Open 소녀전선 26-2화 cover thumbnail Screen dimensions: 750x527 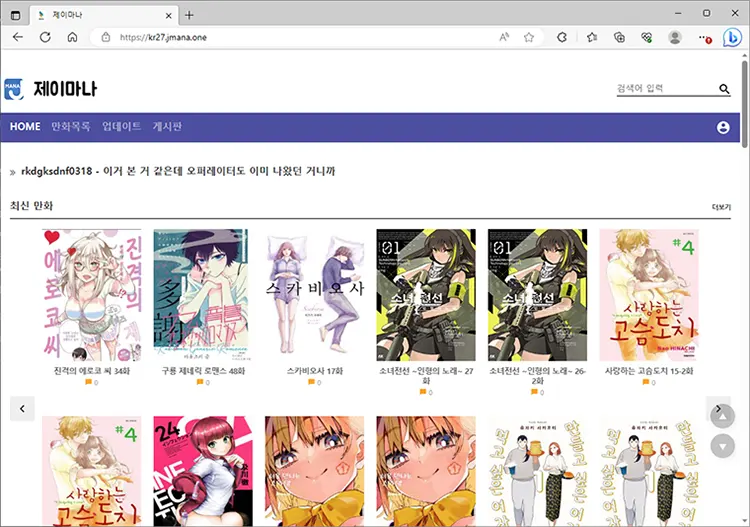point(538,295)
